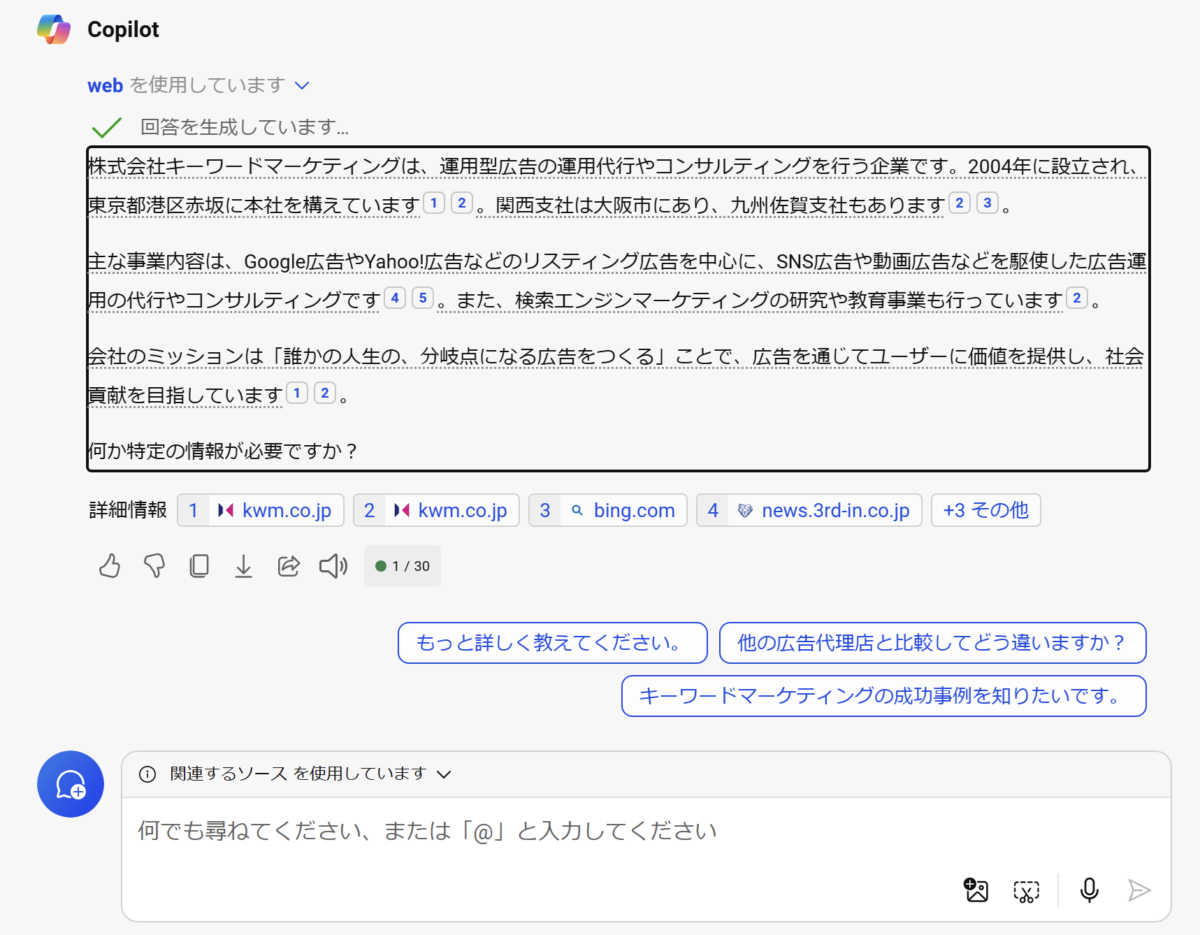
Task: Open source 1 kwm.co.jp link
Action: [x=261, y=510]
